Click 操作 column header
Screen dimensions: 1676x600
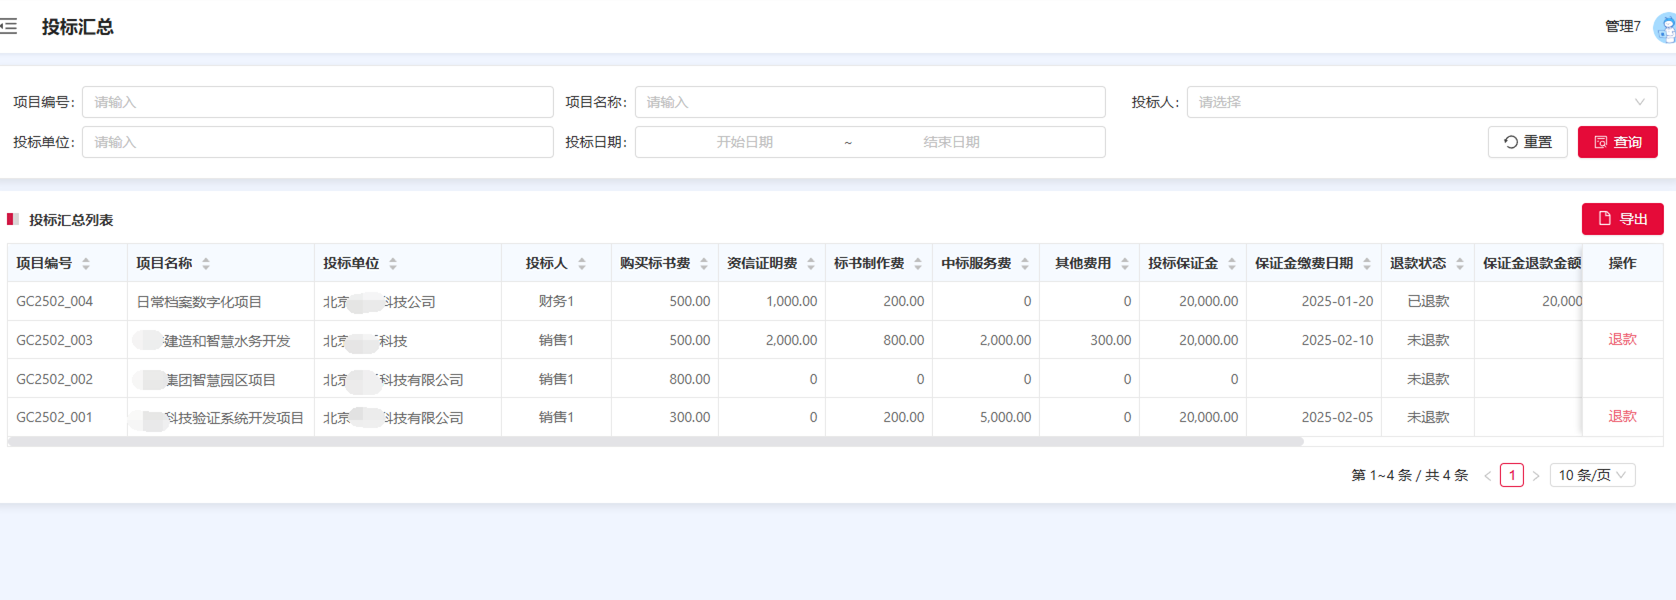pyautogui.click(x=1622, y=263)
